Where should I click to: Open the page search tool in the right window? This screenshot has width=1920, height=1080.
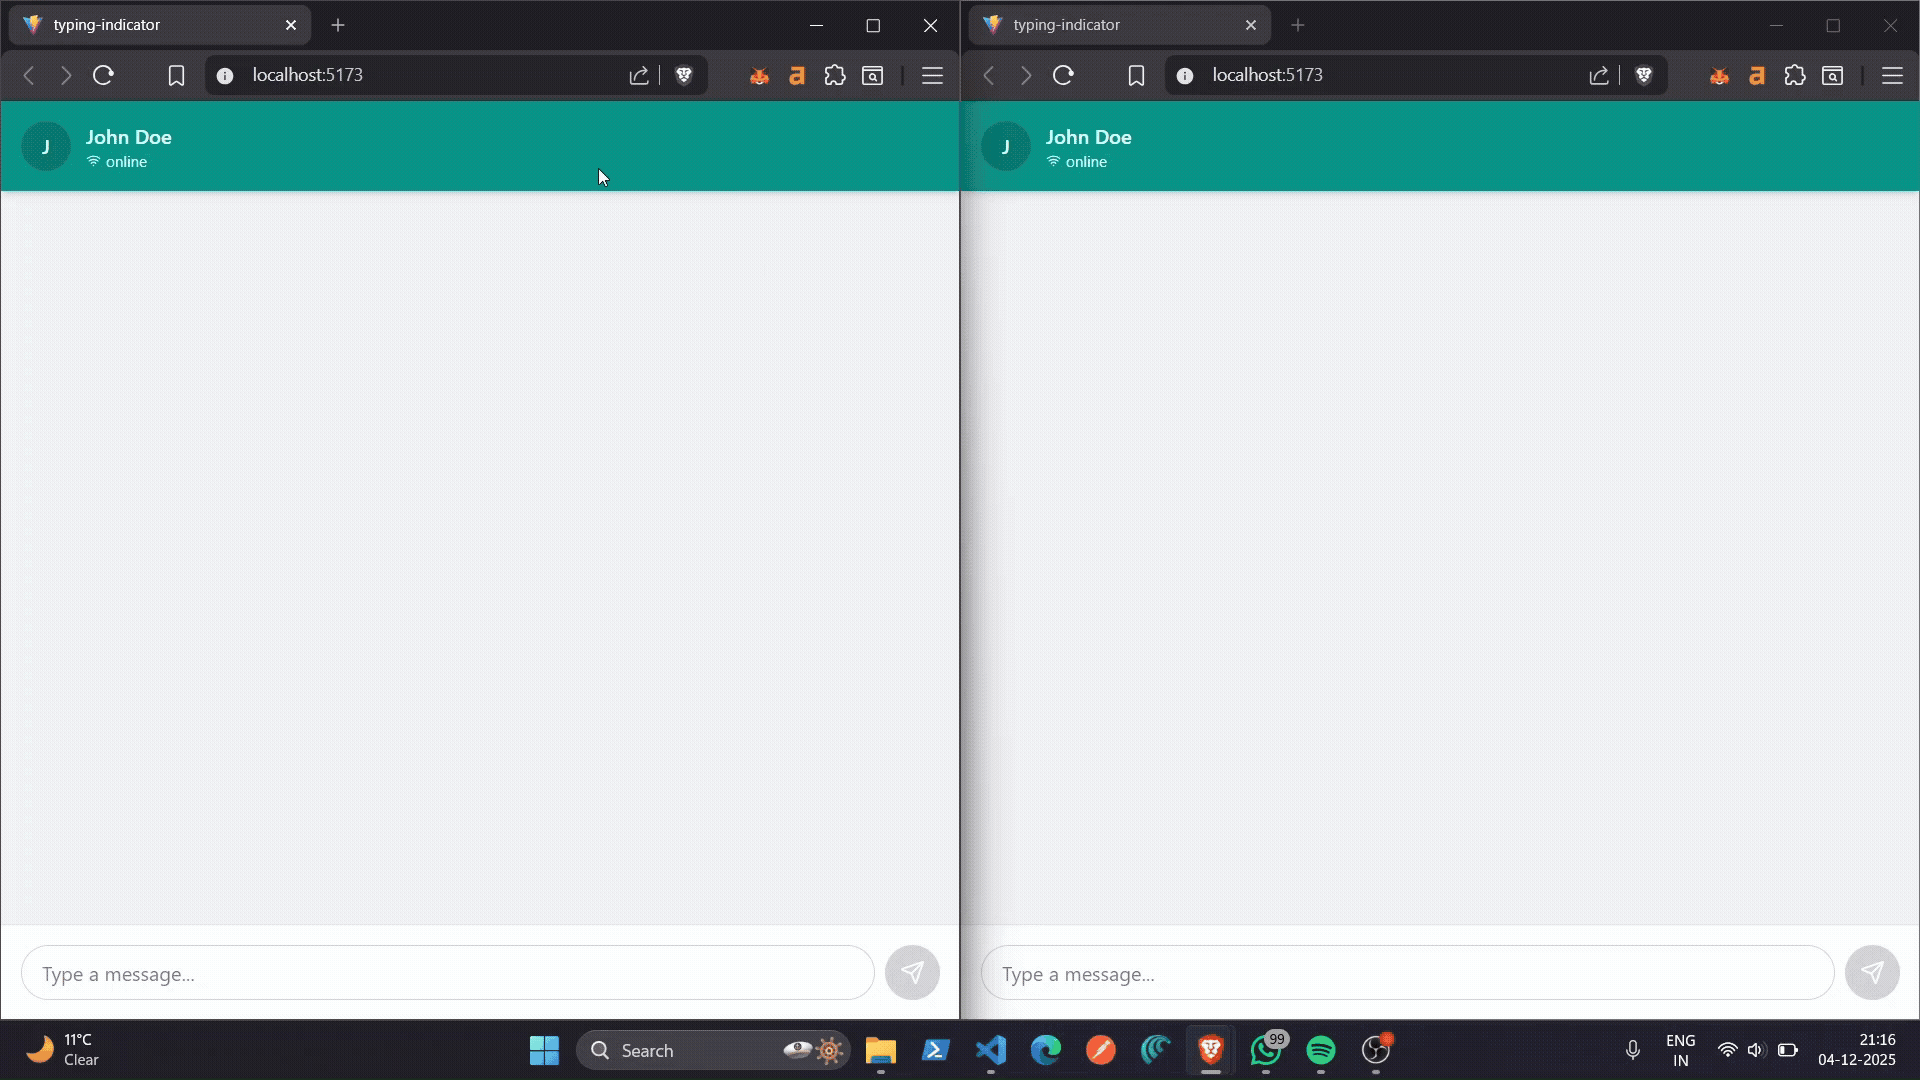click(x=1834, y=75)
